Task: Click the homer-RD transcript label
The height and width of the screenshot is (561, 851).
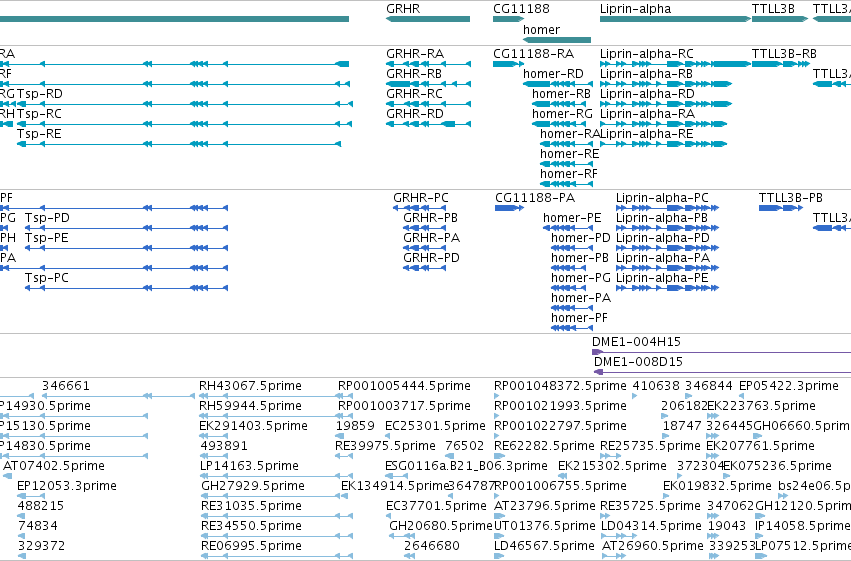Action: click(553, 74)
